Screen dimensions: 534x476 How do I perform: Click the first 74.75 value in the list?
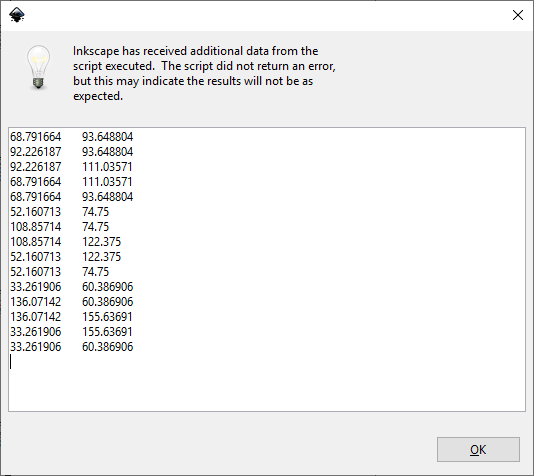[x=95, y=212]
